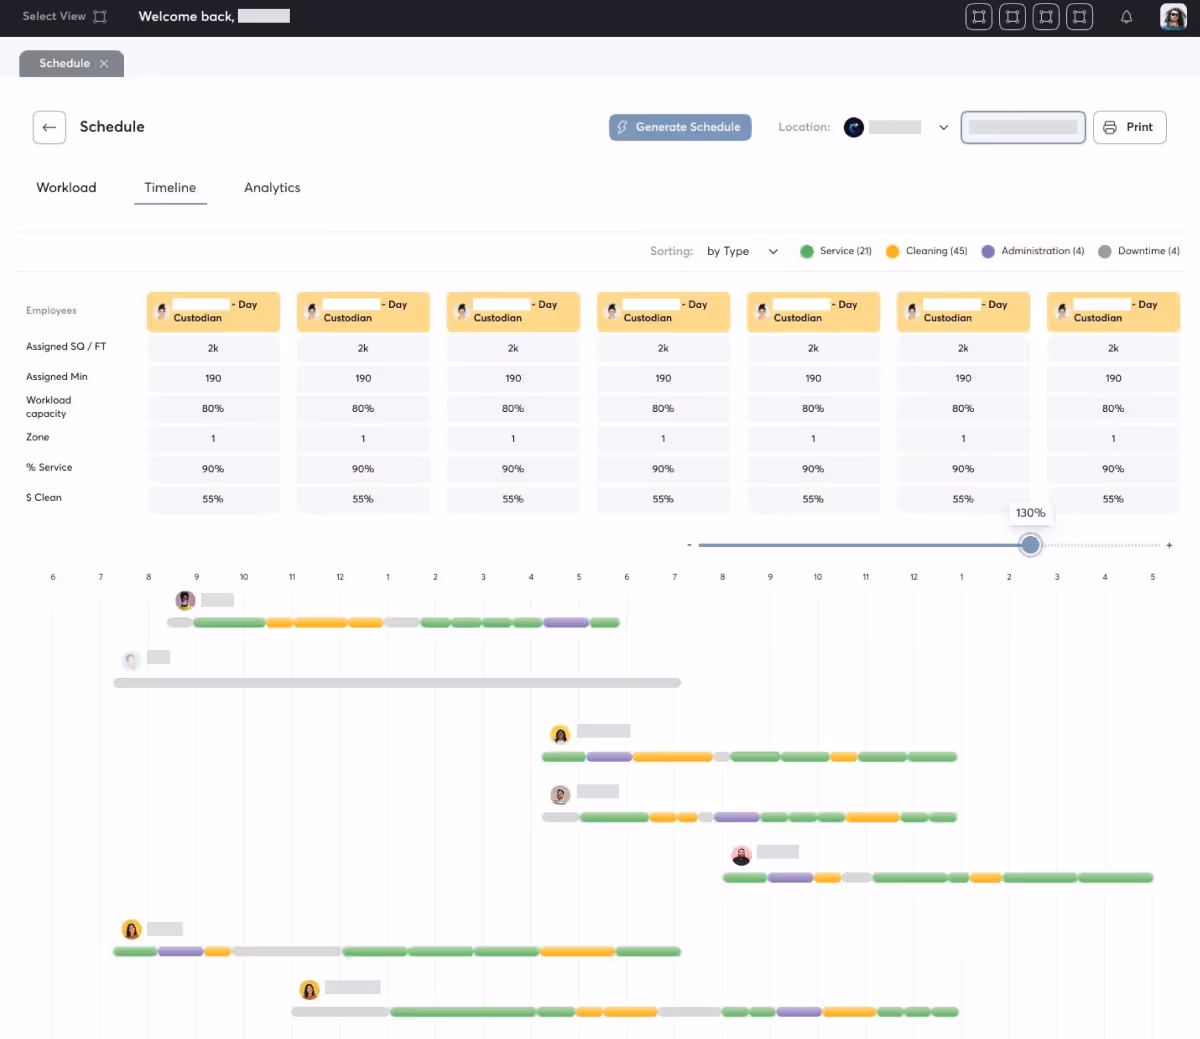1200x1039 pixels.
Task: Click the first layout icon in top bar
Action: tap(979, 17)
